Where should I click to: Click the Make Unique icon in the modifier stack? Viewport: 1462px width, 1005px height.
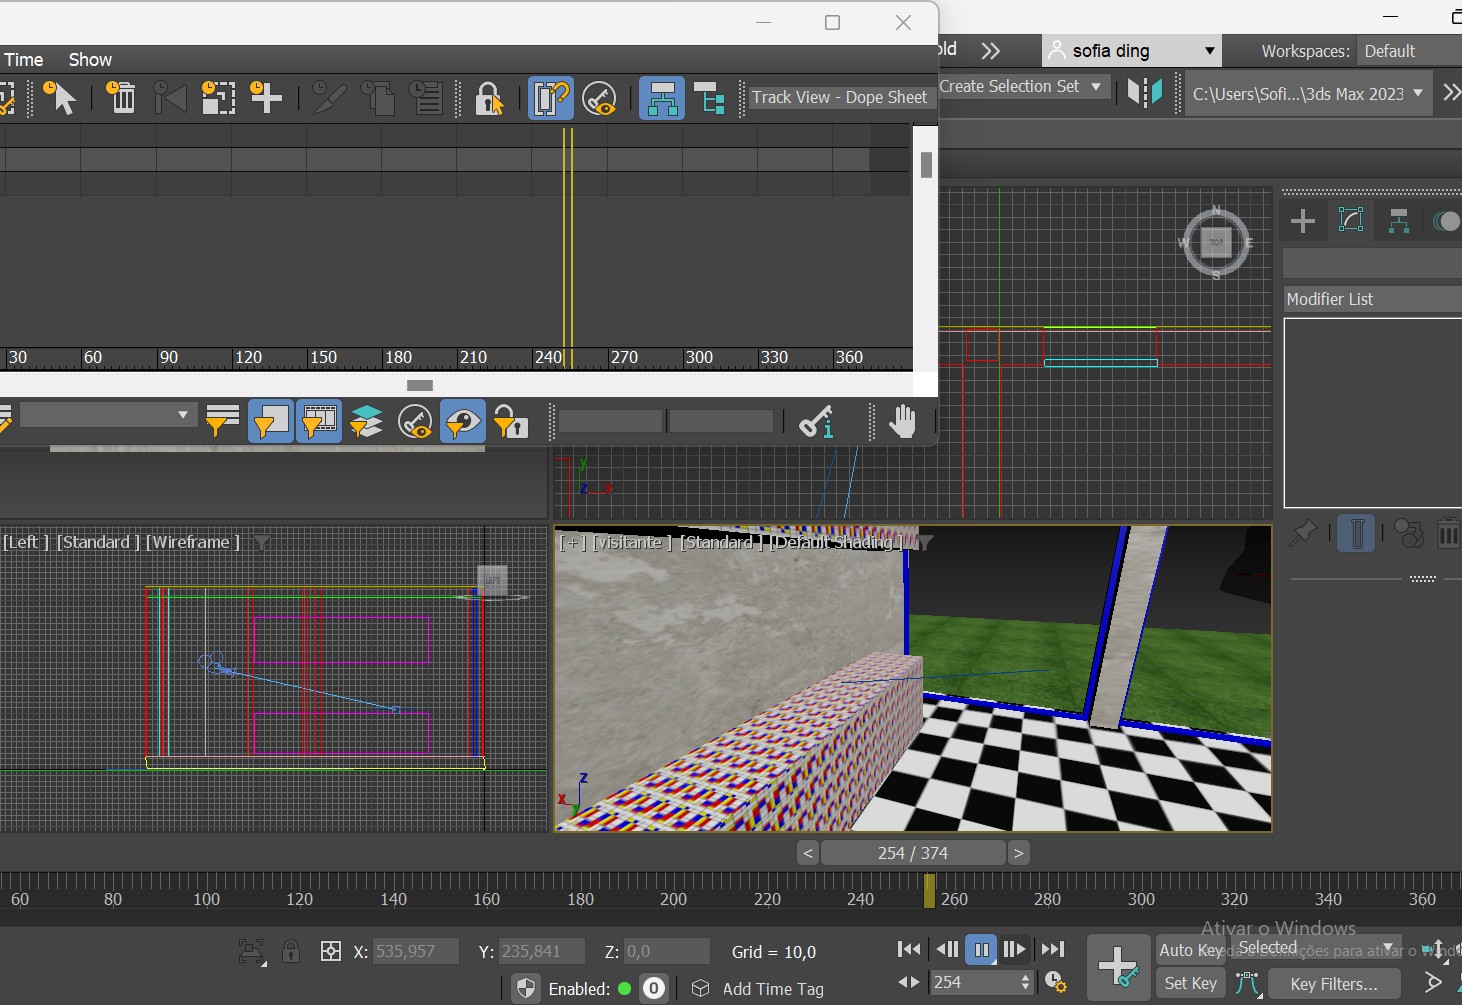click(1408, 534)
